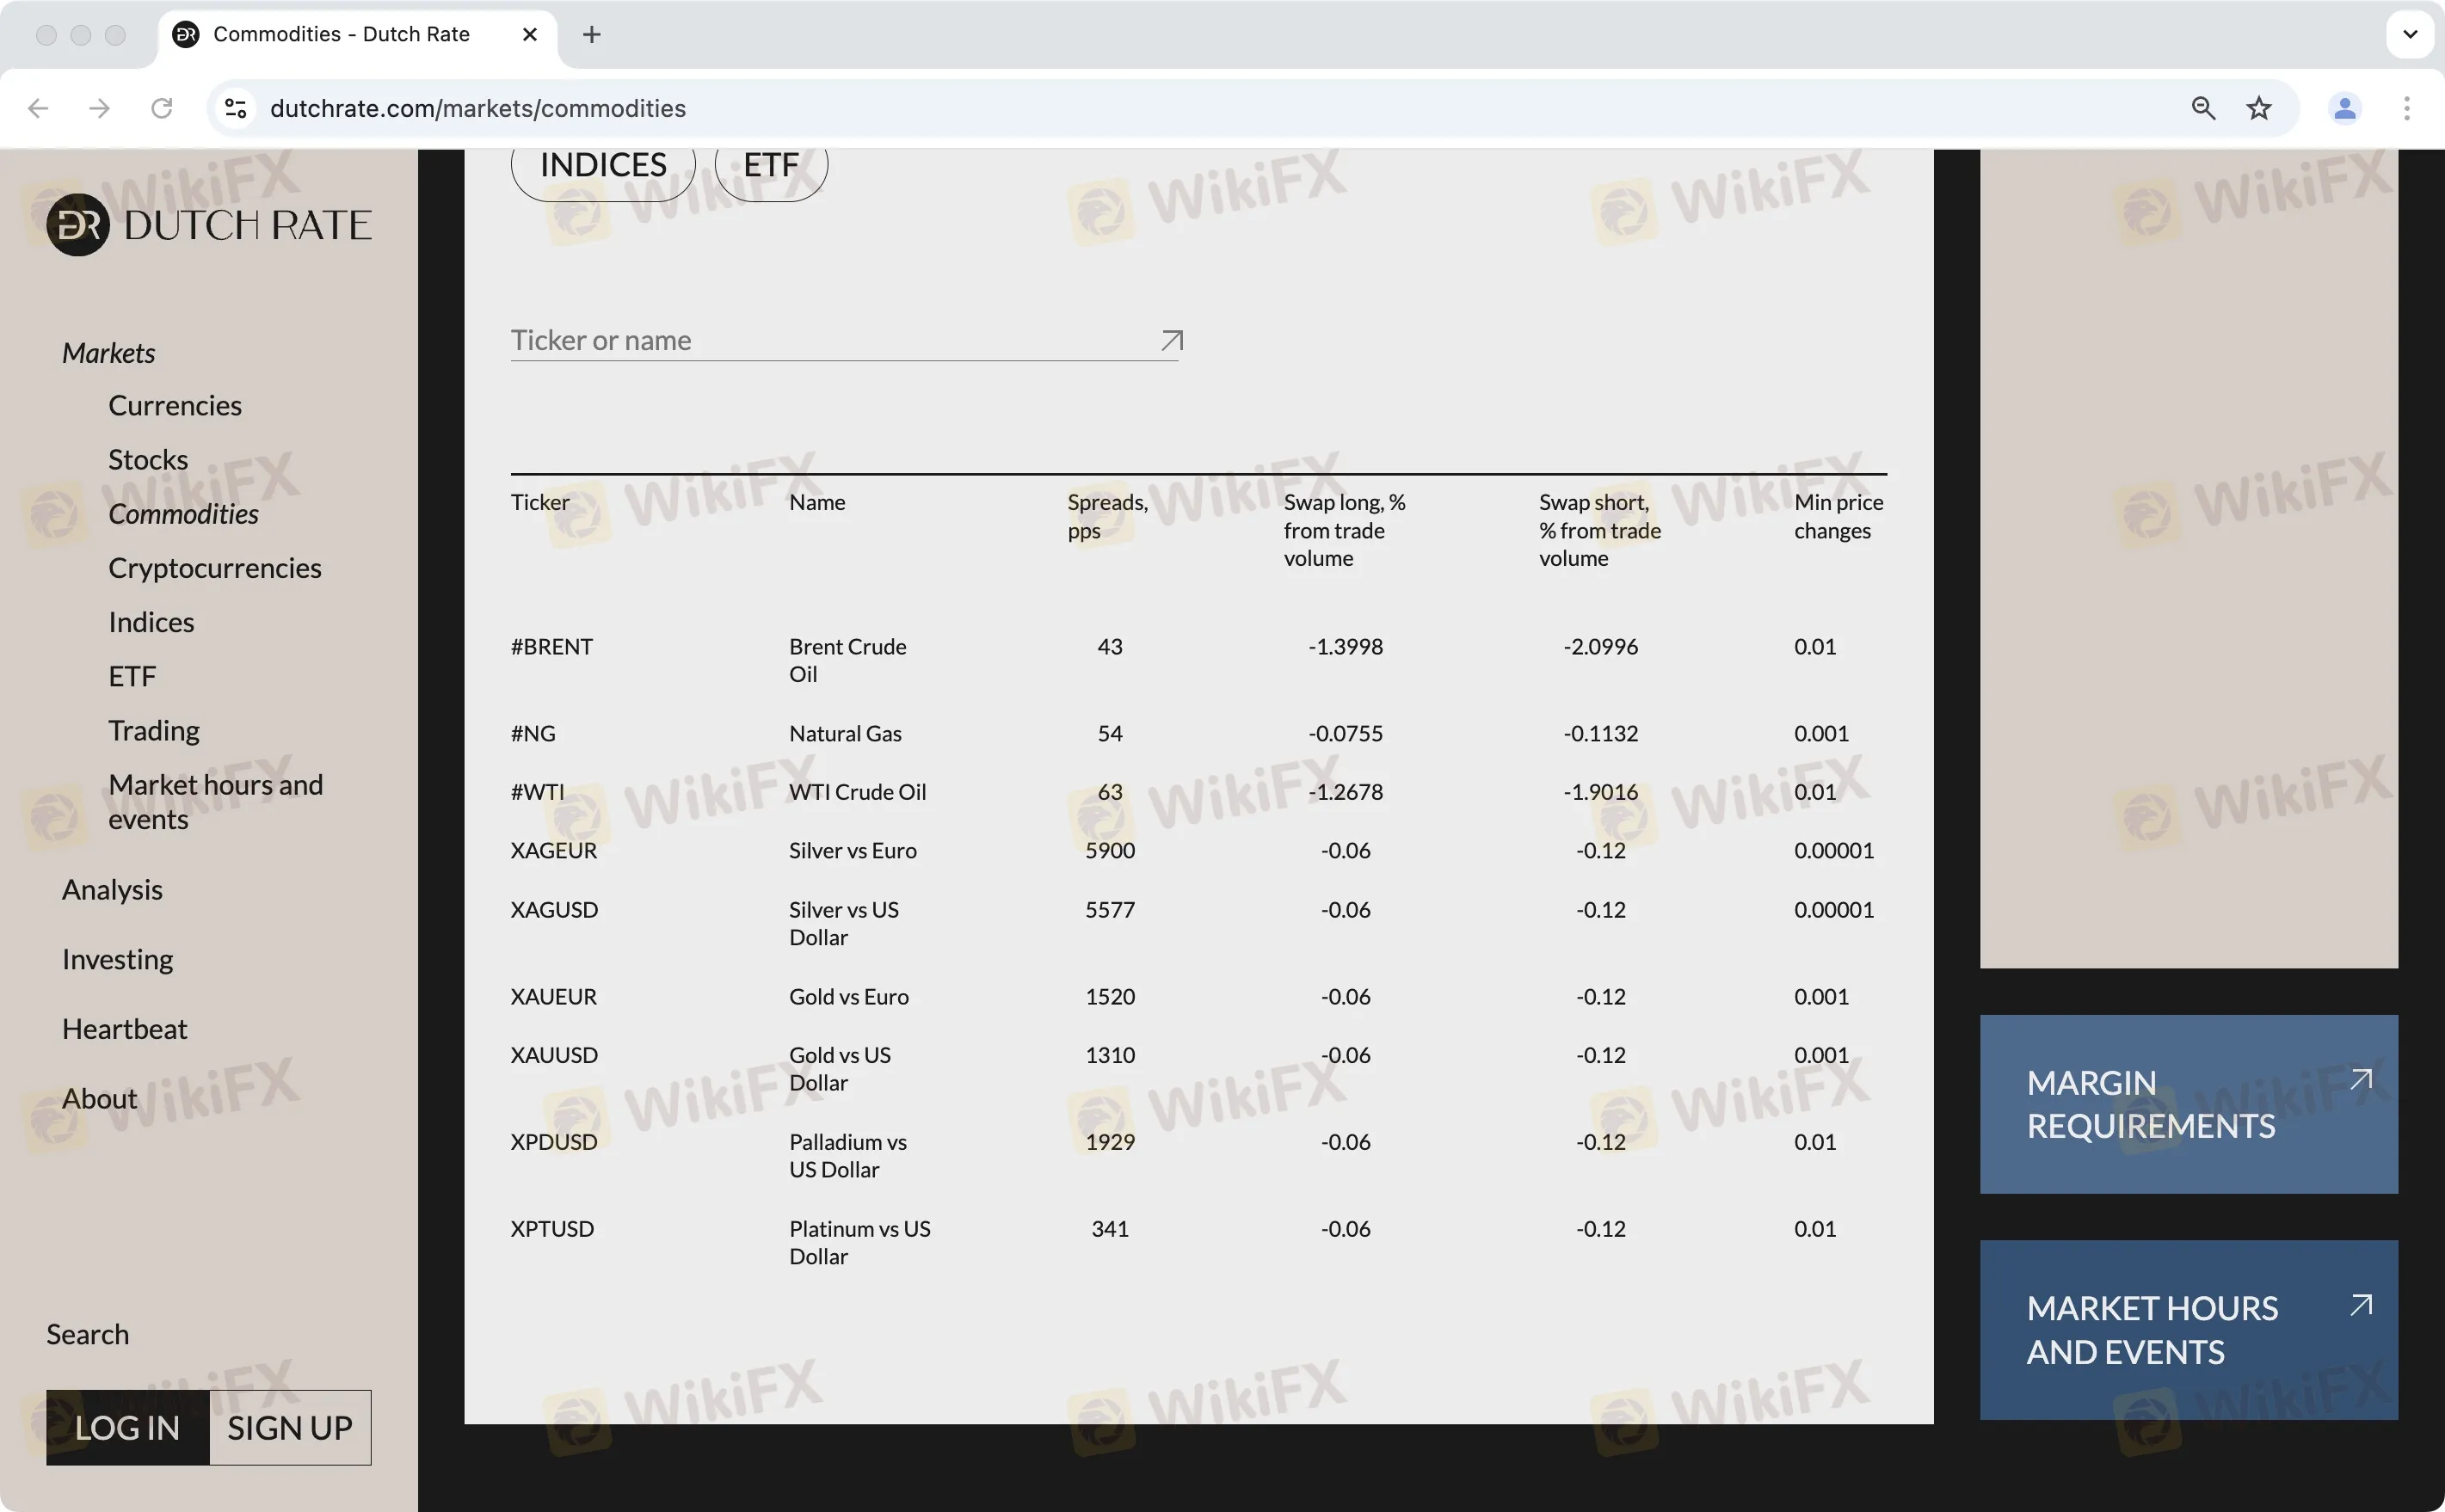Bookmark the page with the star icon
Viewport: 2445px width, 1512px height.
click(x=2259, y=108)
